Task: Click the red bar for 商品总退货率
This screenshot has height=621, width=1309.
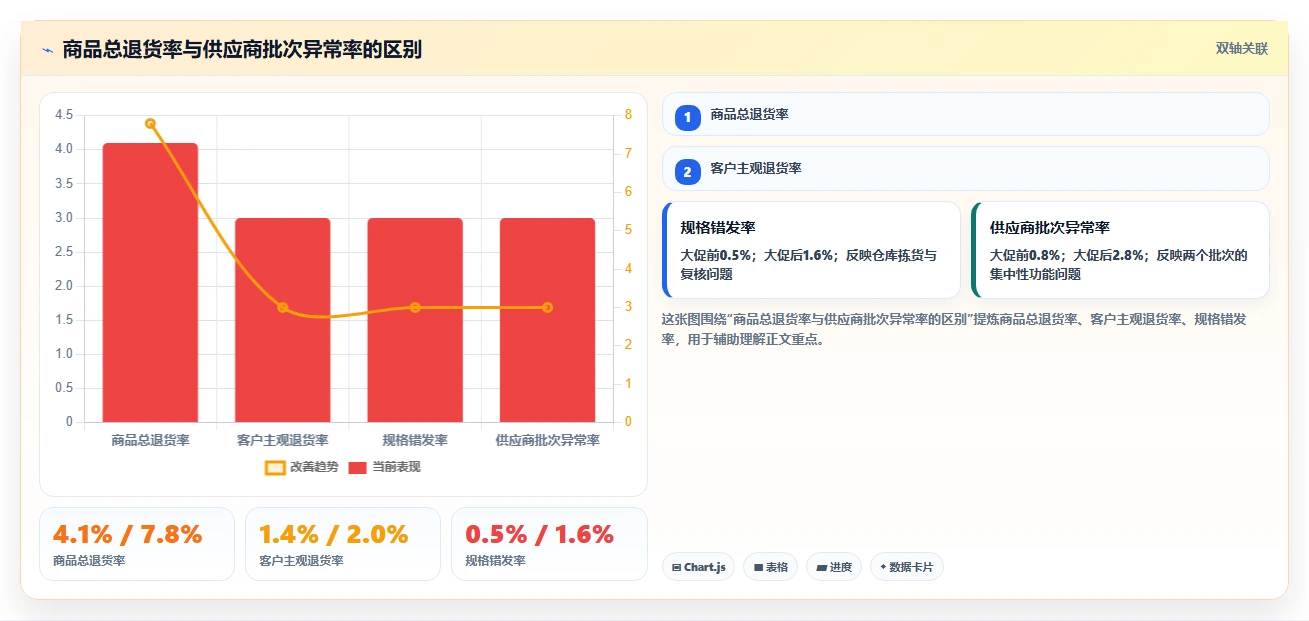Action: click(x=150, y=282)
